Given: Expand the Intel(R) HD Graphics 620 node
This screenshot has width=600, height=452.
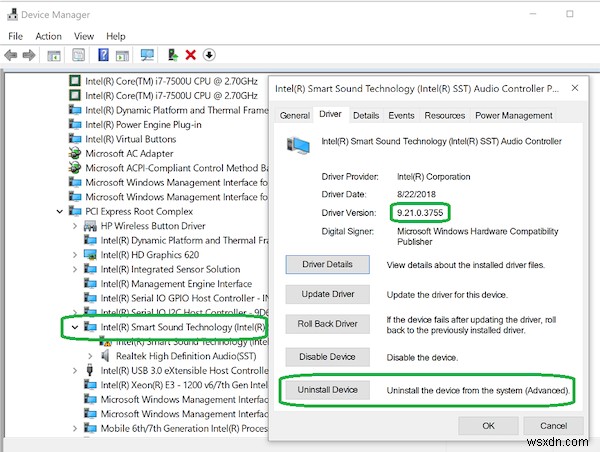Looking at the screenshot, I should 75,255.
